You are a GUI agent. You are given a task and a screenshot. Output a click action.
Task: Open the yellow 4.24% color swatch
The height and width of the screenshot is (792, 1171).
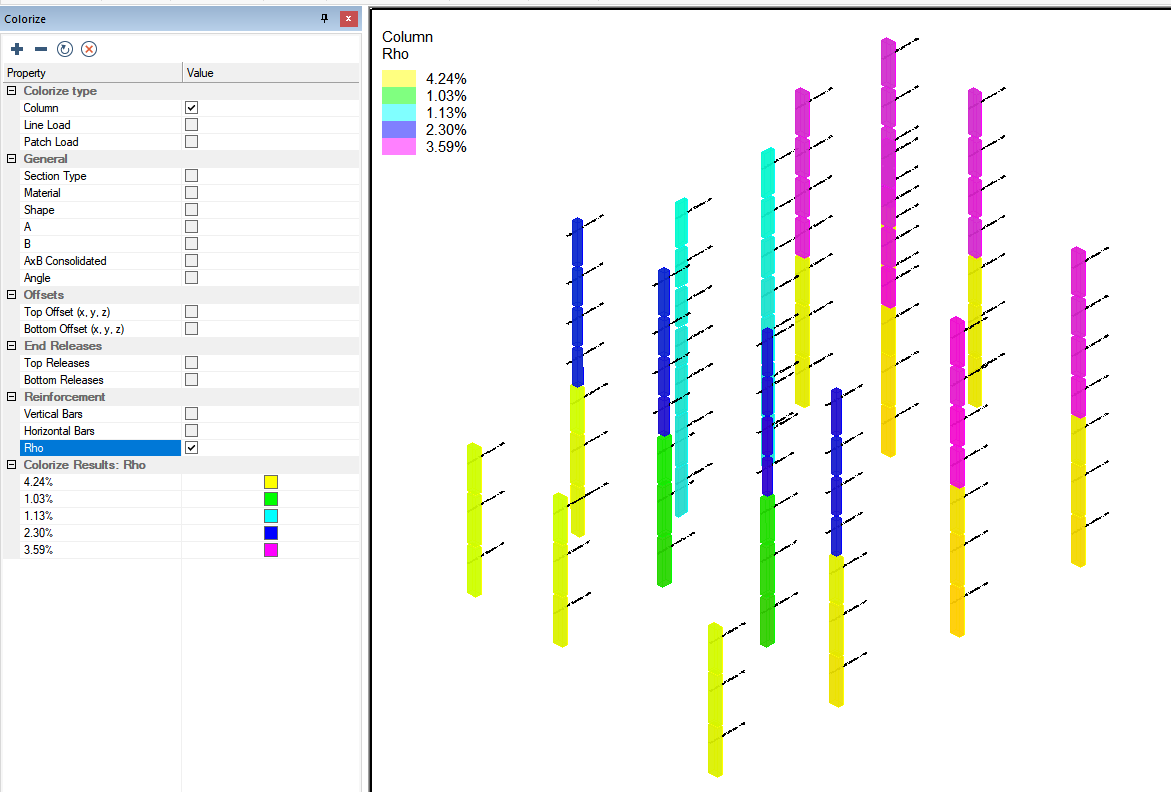tap(270, 482)
